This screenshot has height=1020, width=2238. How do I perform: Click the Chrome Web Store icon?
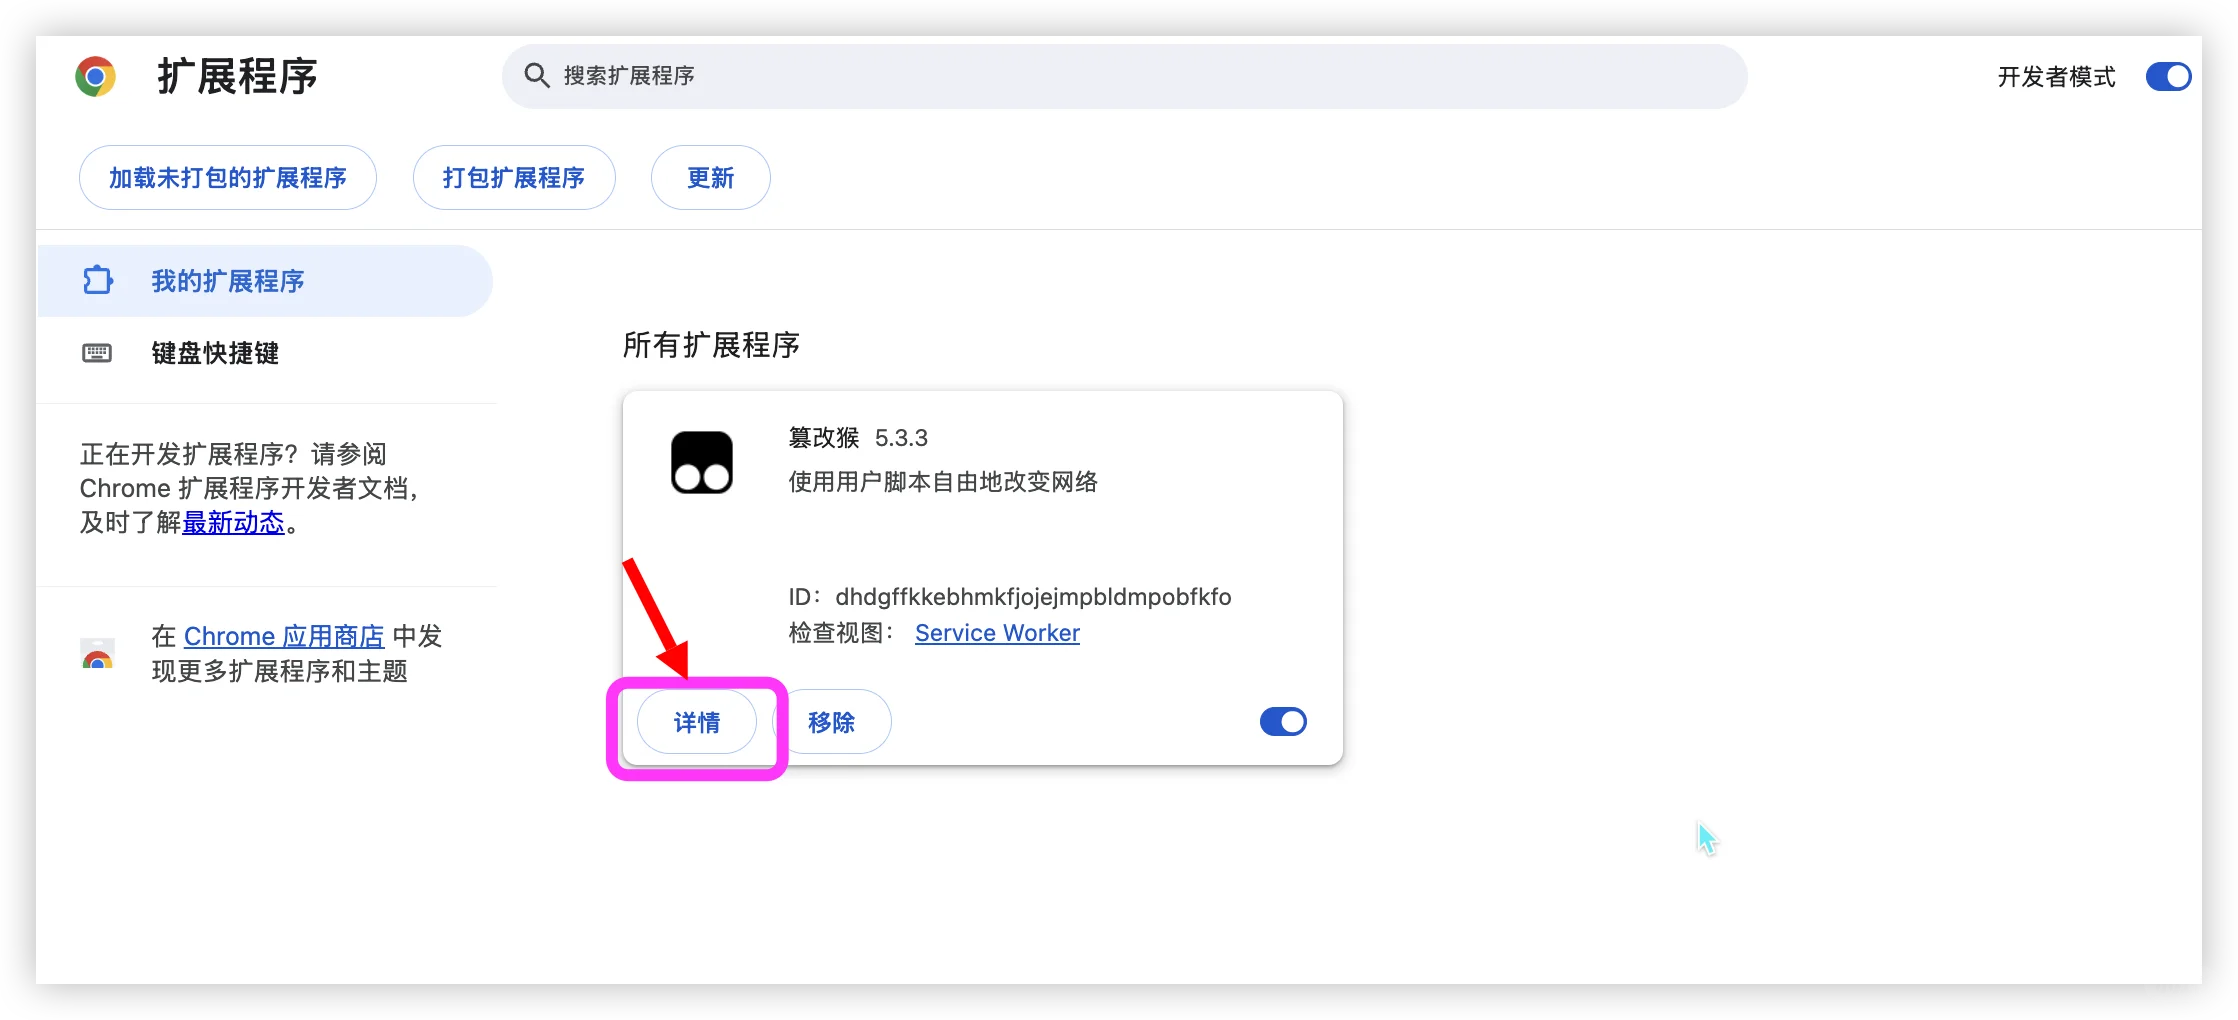(97, 653)
